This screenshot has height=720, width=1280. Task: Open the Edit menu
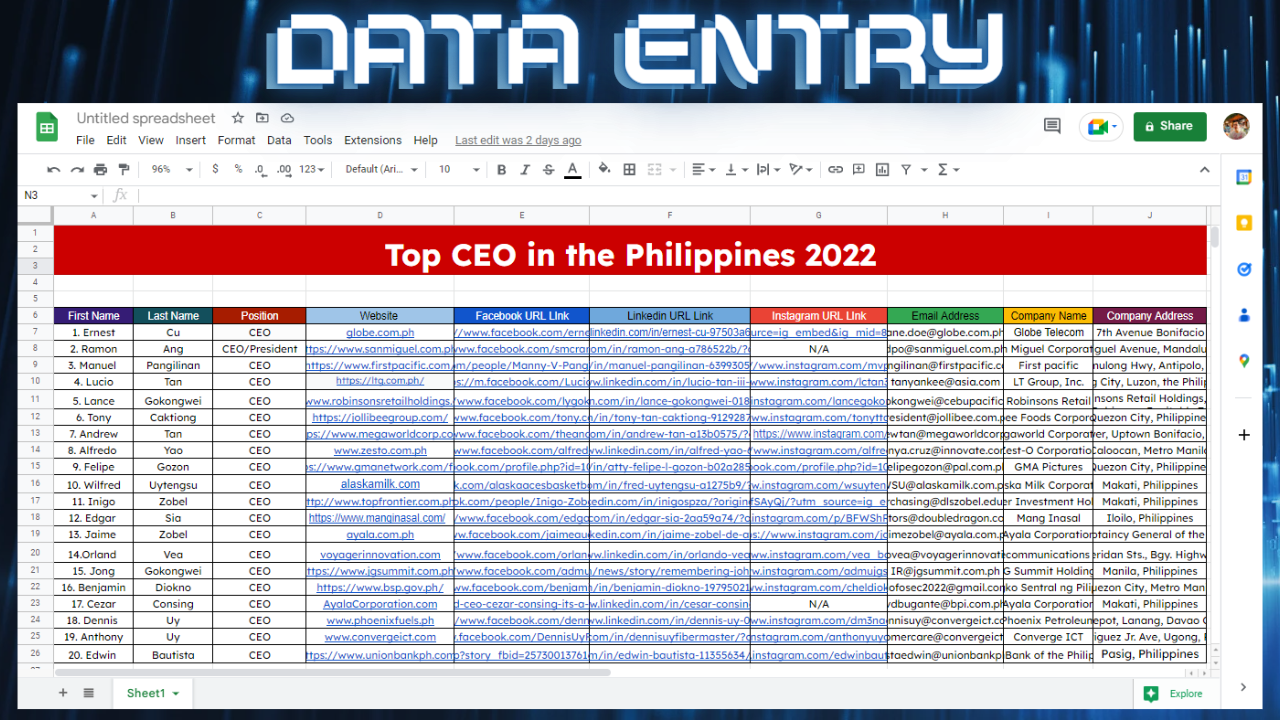(116, 141)
